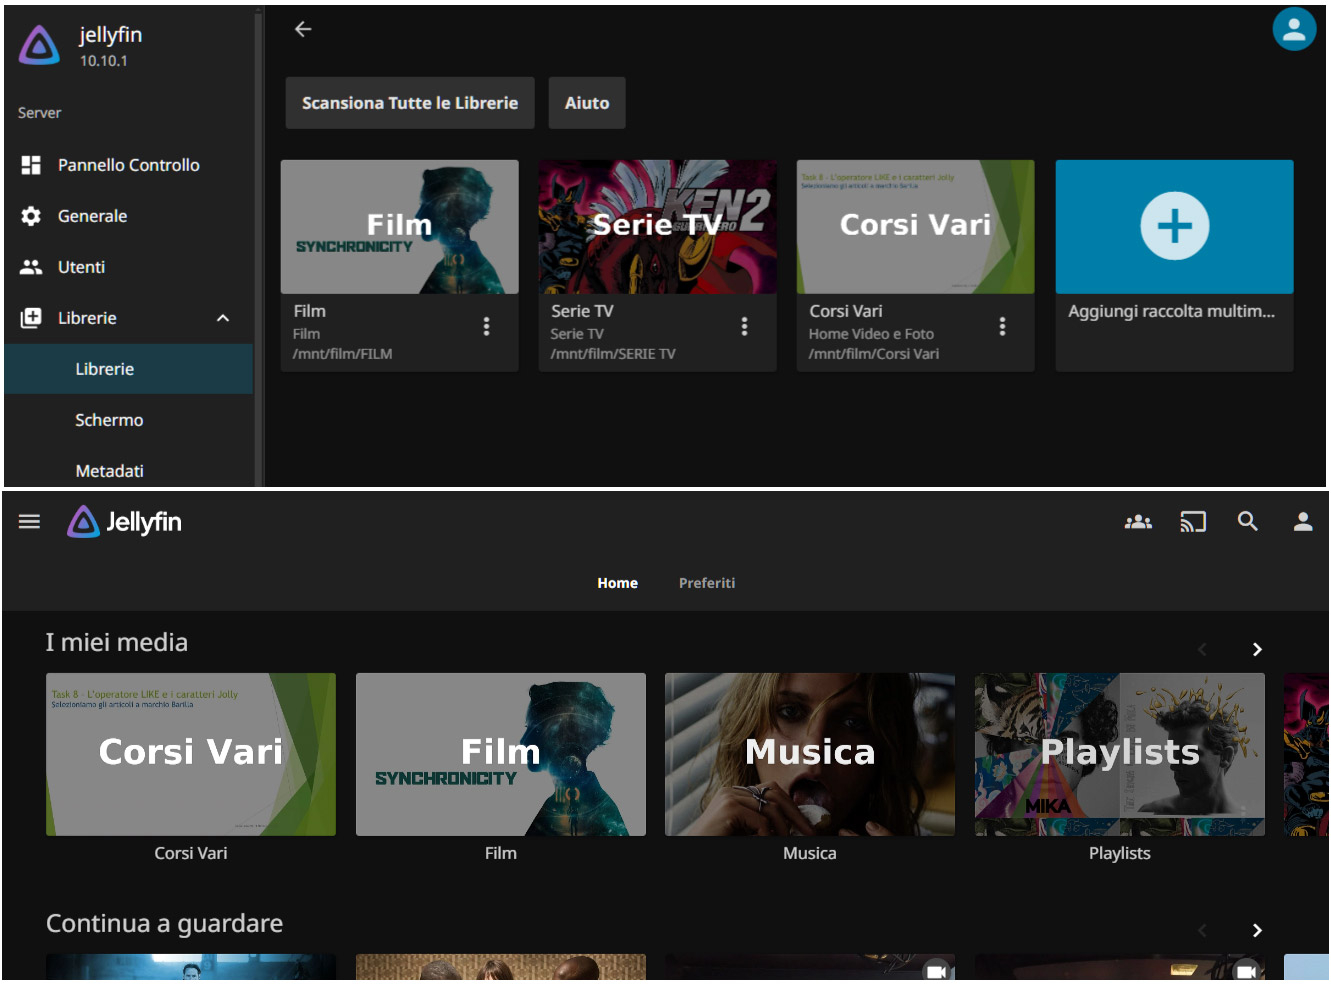Click the plus icon to add media library

point(1174,226)
